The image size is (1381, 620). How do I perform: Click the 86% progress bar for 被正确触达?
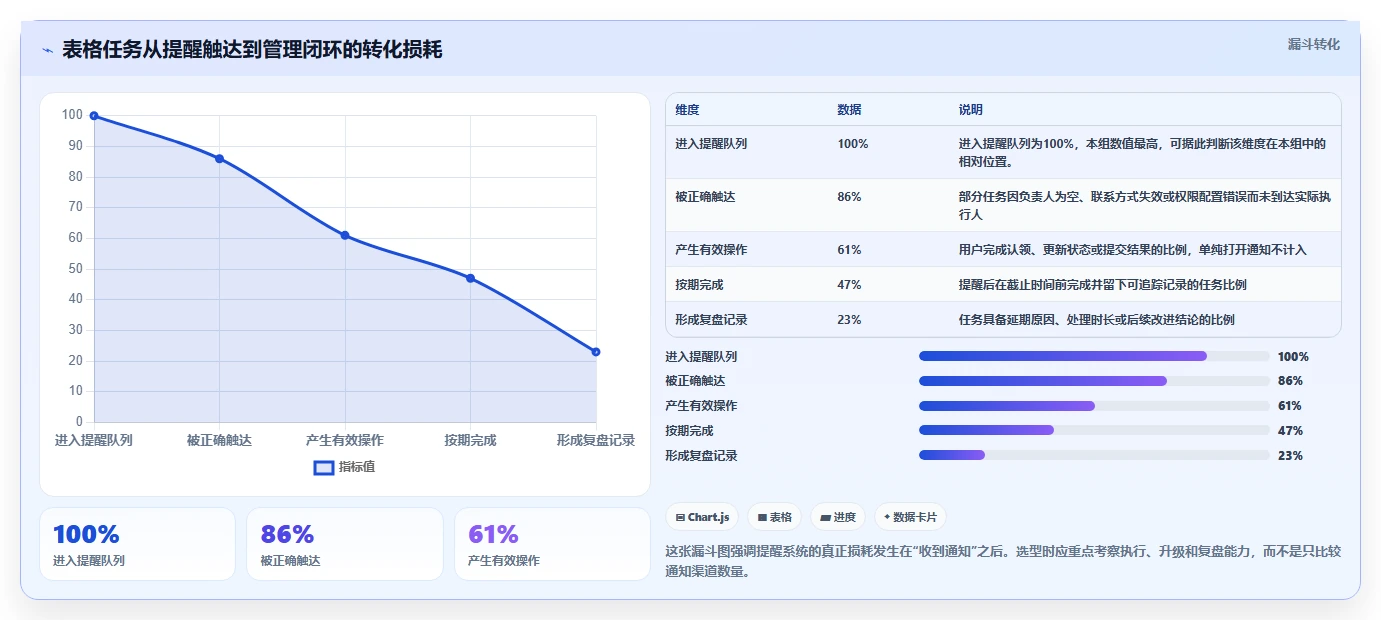(1094, 381)
